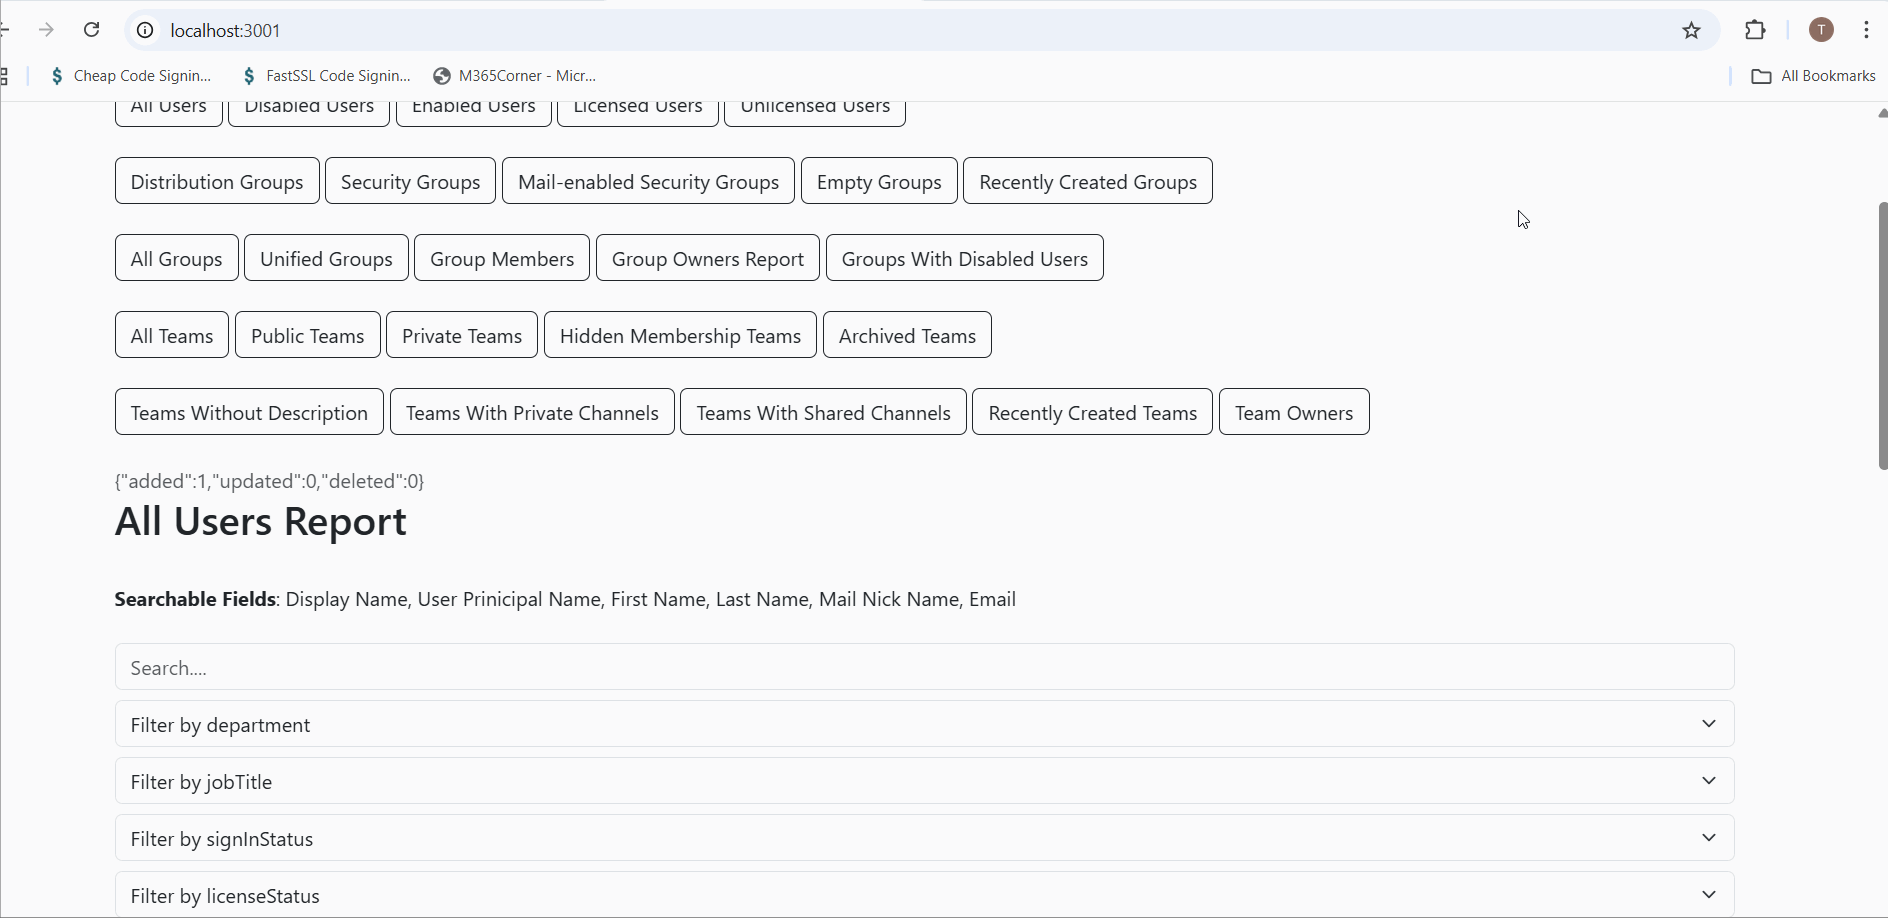This screenshot has height=918, width=1888.
Task: Open the Chrome profile avatar
Action: pyautogui.click(x=1821, y=30)
